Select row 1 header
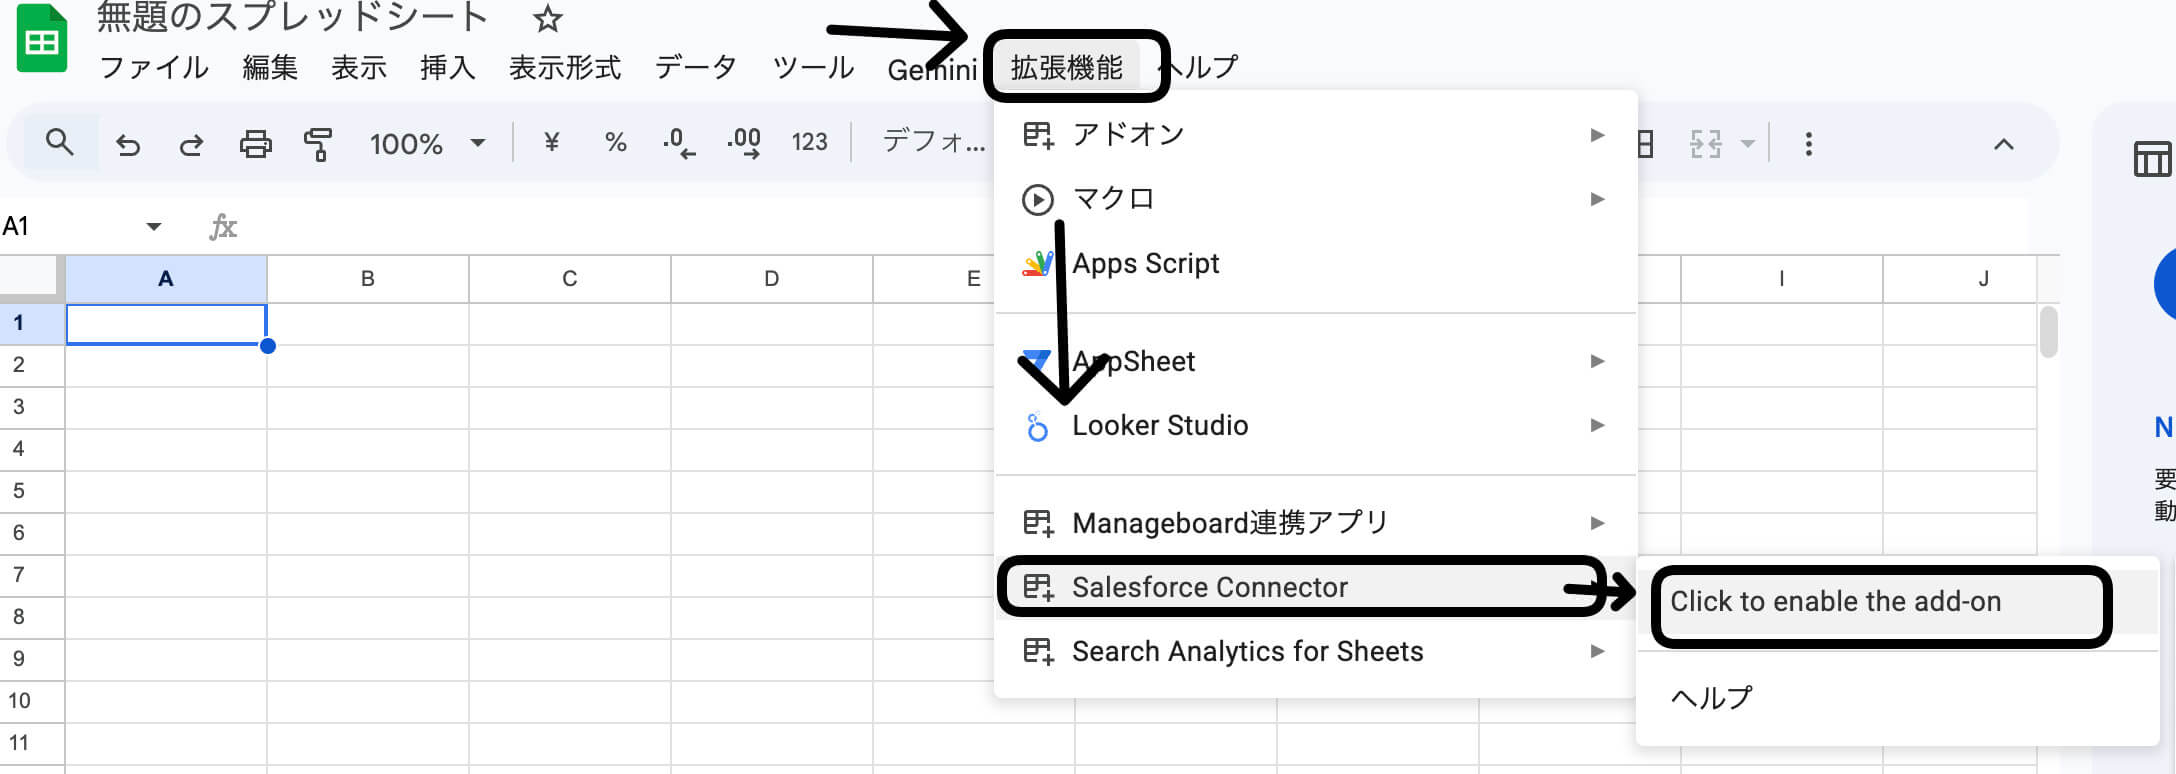2176x774 pixels. 32,323
